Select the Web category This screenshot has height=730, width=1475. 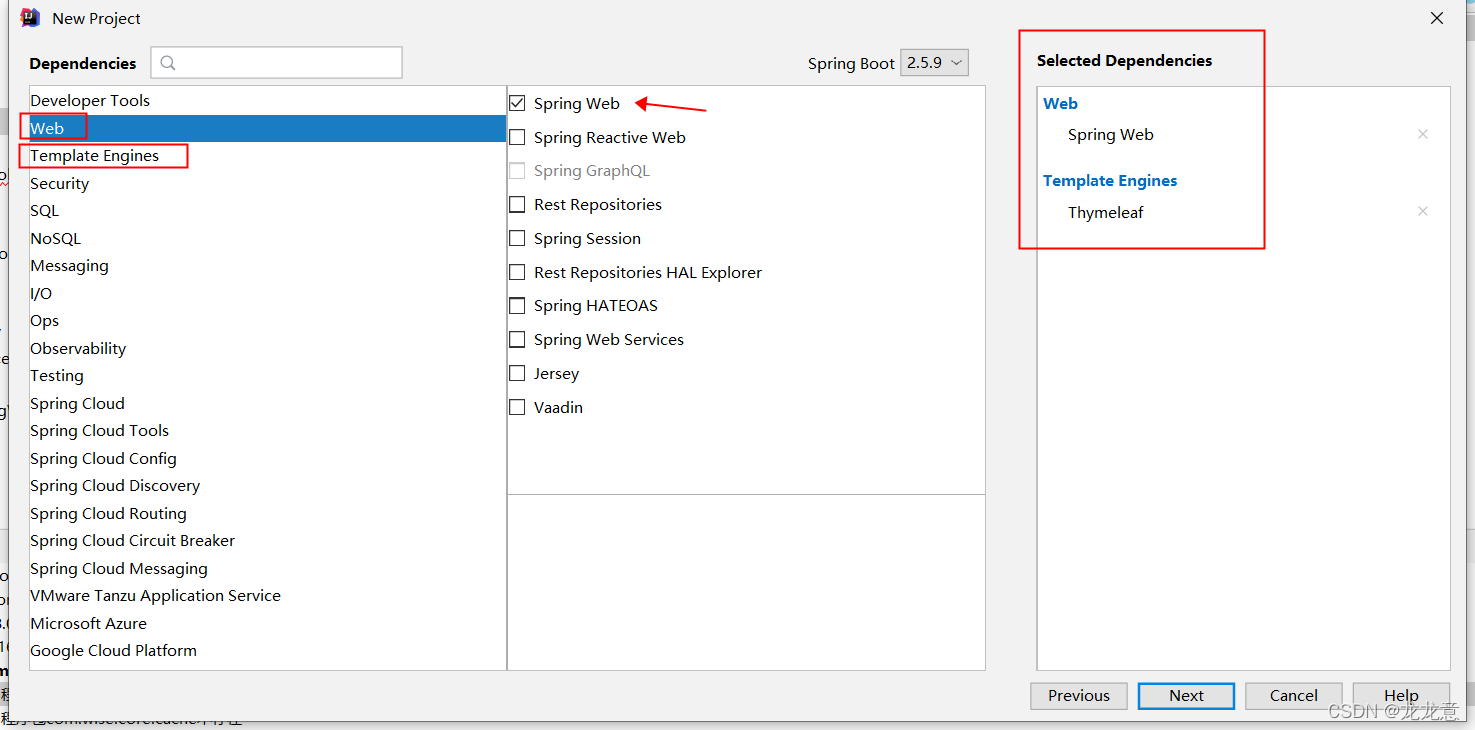[268, 128]
